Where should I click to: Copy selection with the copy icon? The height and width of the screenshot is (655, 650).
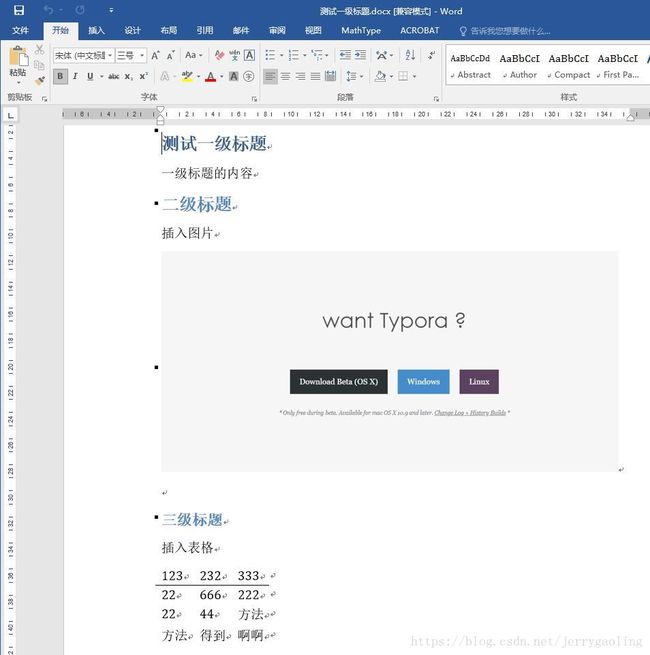[x=39, y=65]
